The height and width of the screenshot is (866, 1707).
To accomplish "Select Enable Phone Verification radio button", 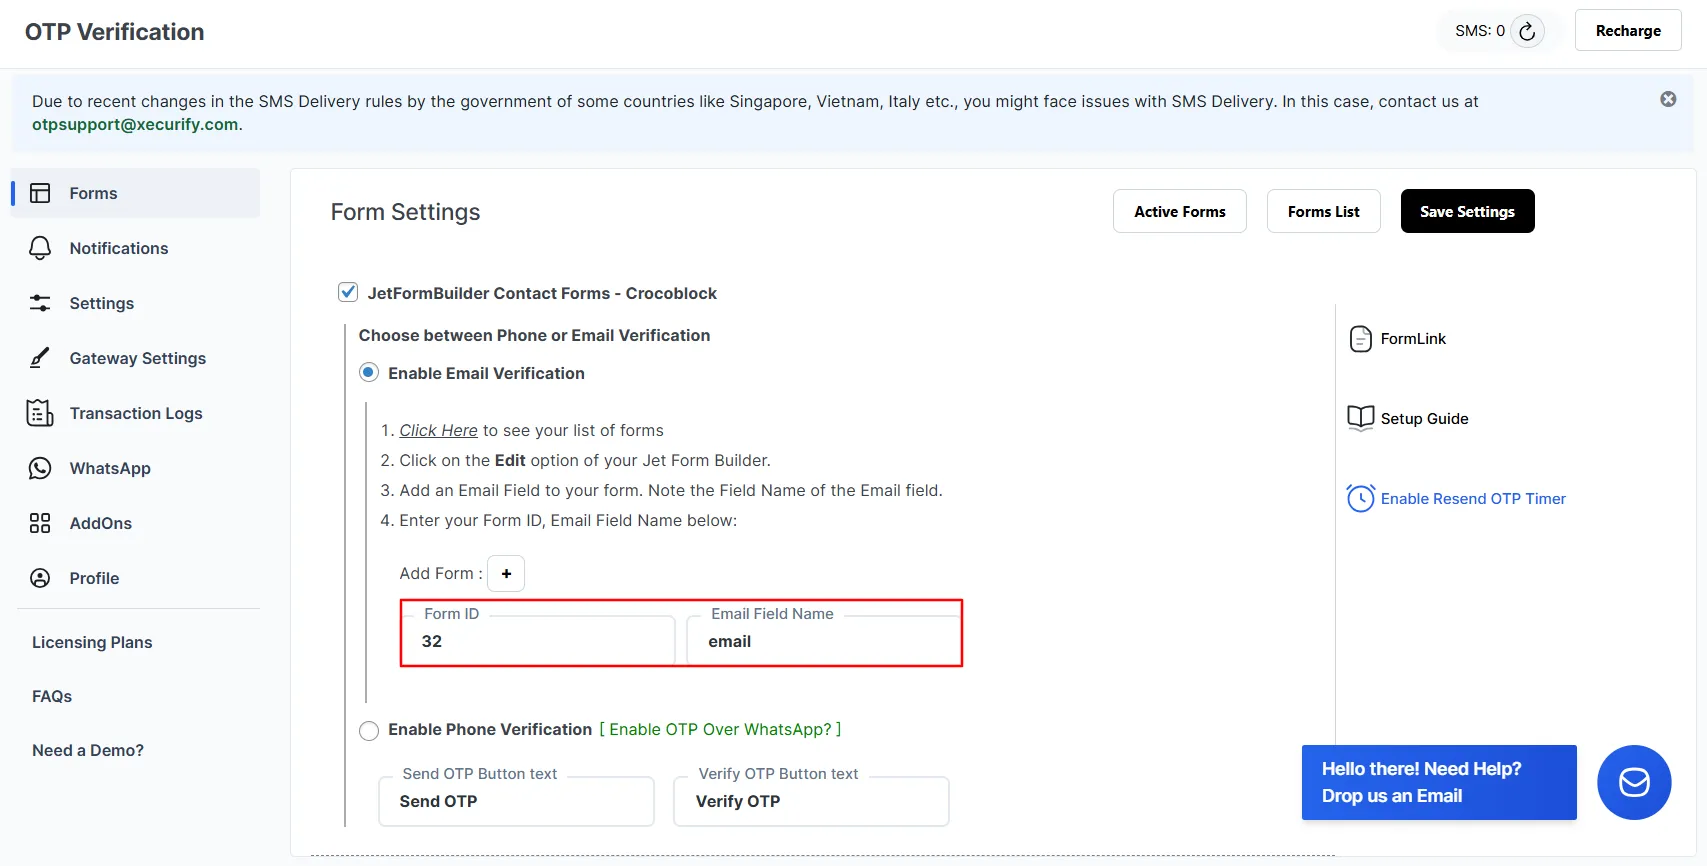I will (x=369, y=730).
